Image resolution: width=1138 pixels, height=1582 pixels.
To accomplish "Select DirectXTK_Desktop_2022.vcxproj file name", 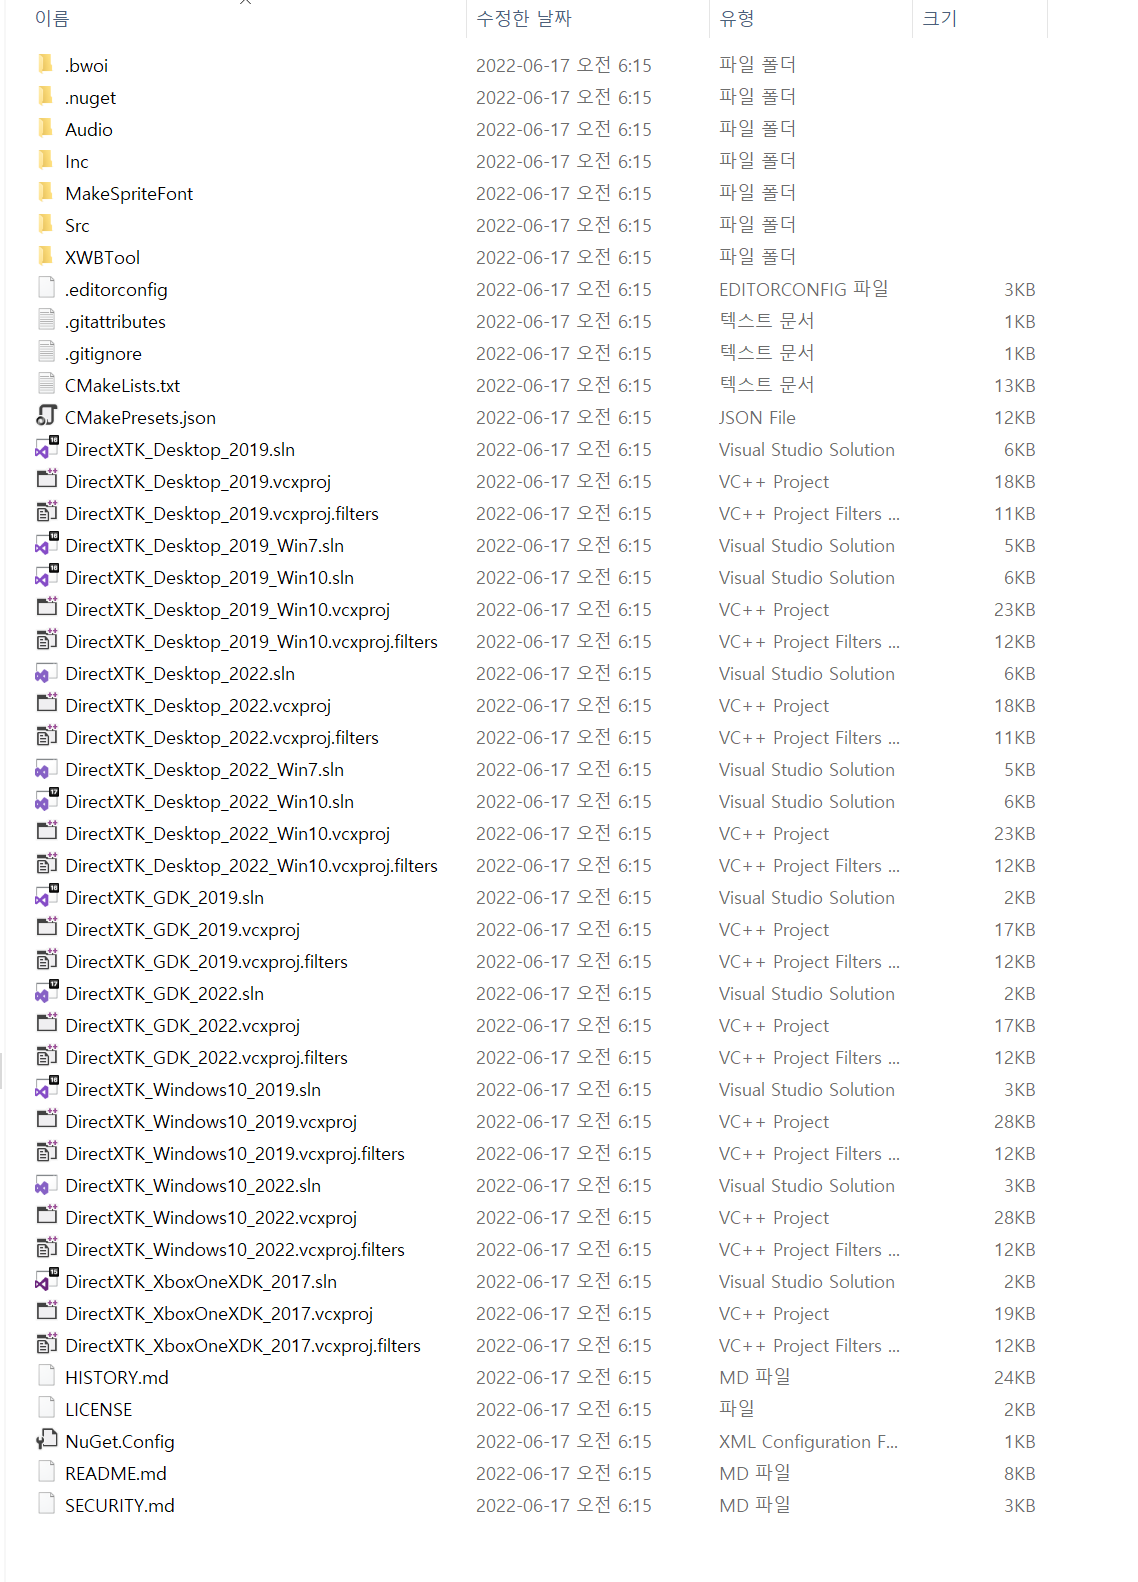I will pos(198,706).
